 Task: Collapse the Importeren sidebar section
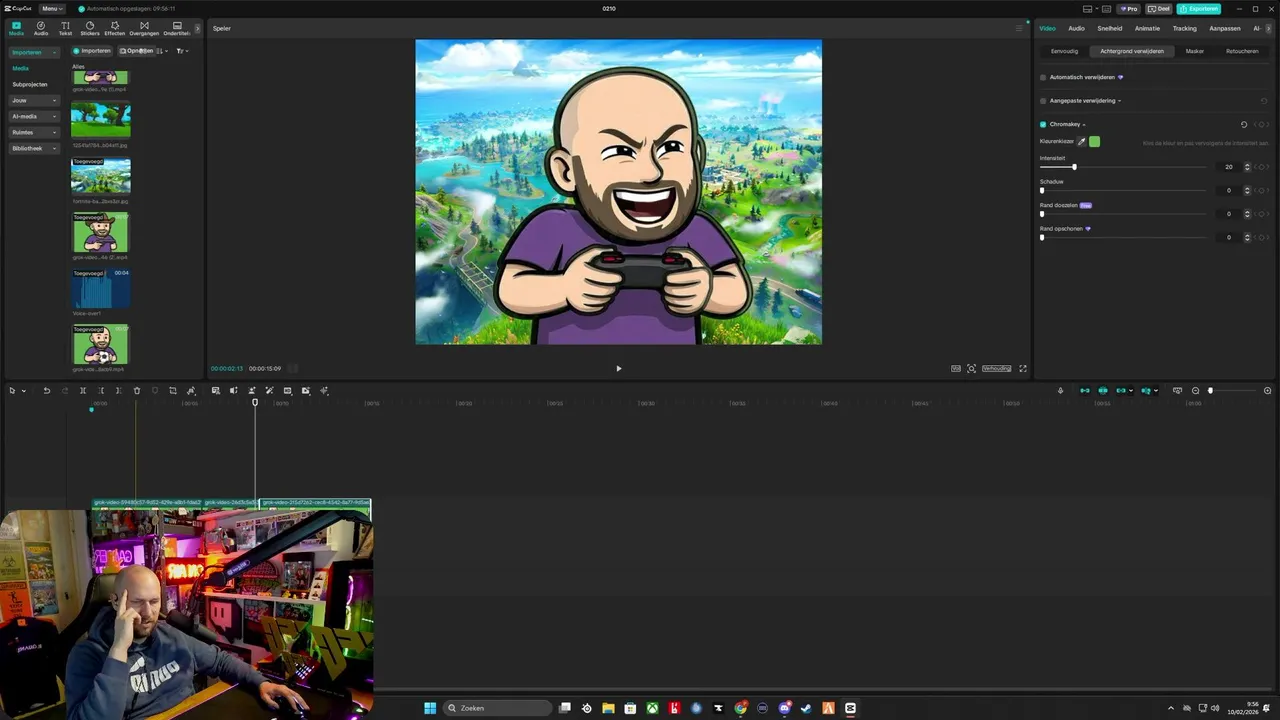(33, 52)
